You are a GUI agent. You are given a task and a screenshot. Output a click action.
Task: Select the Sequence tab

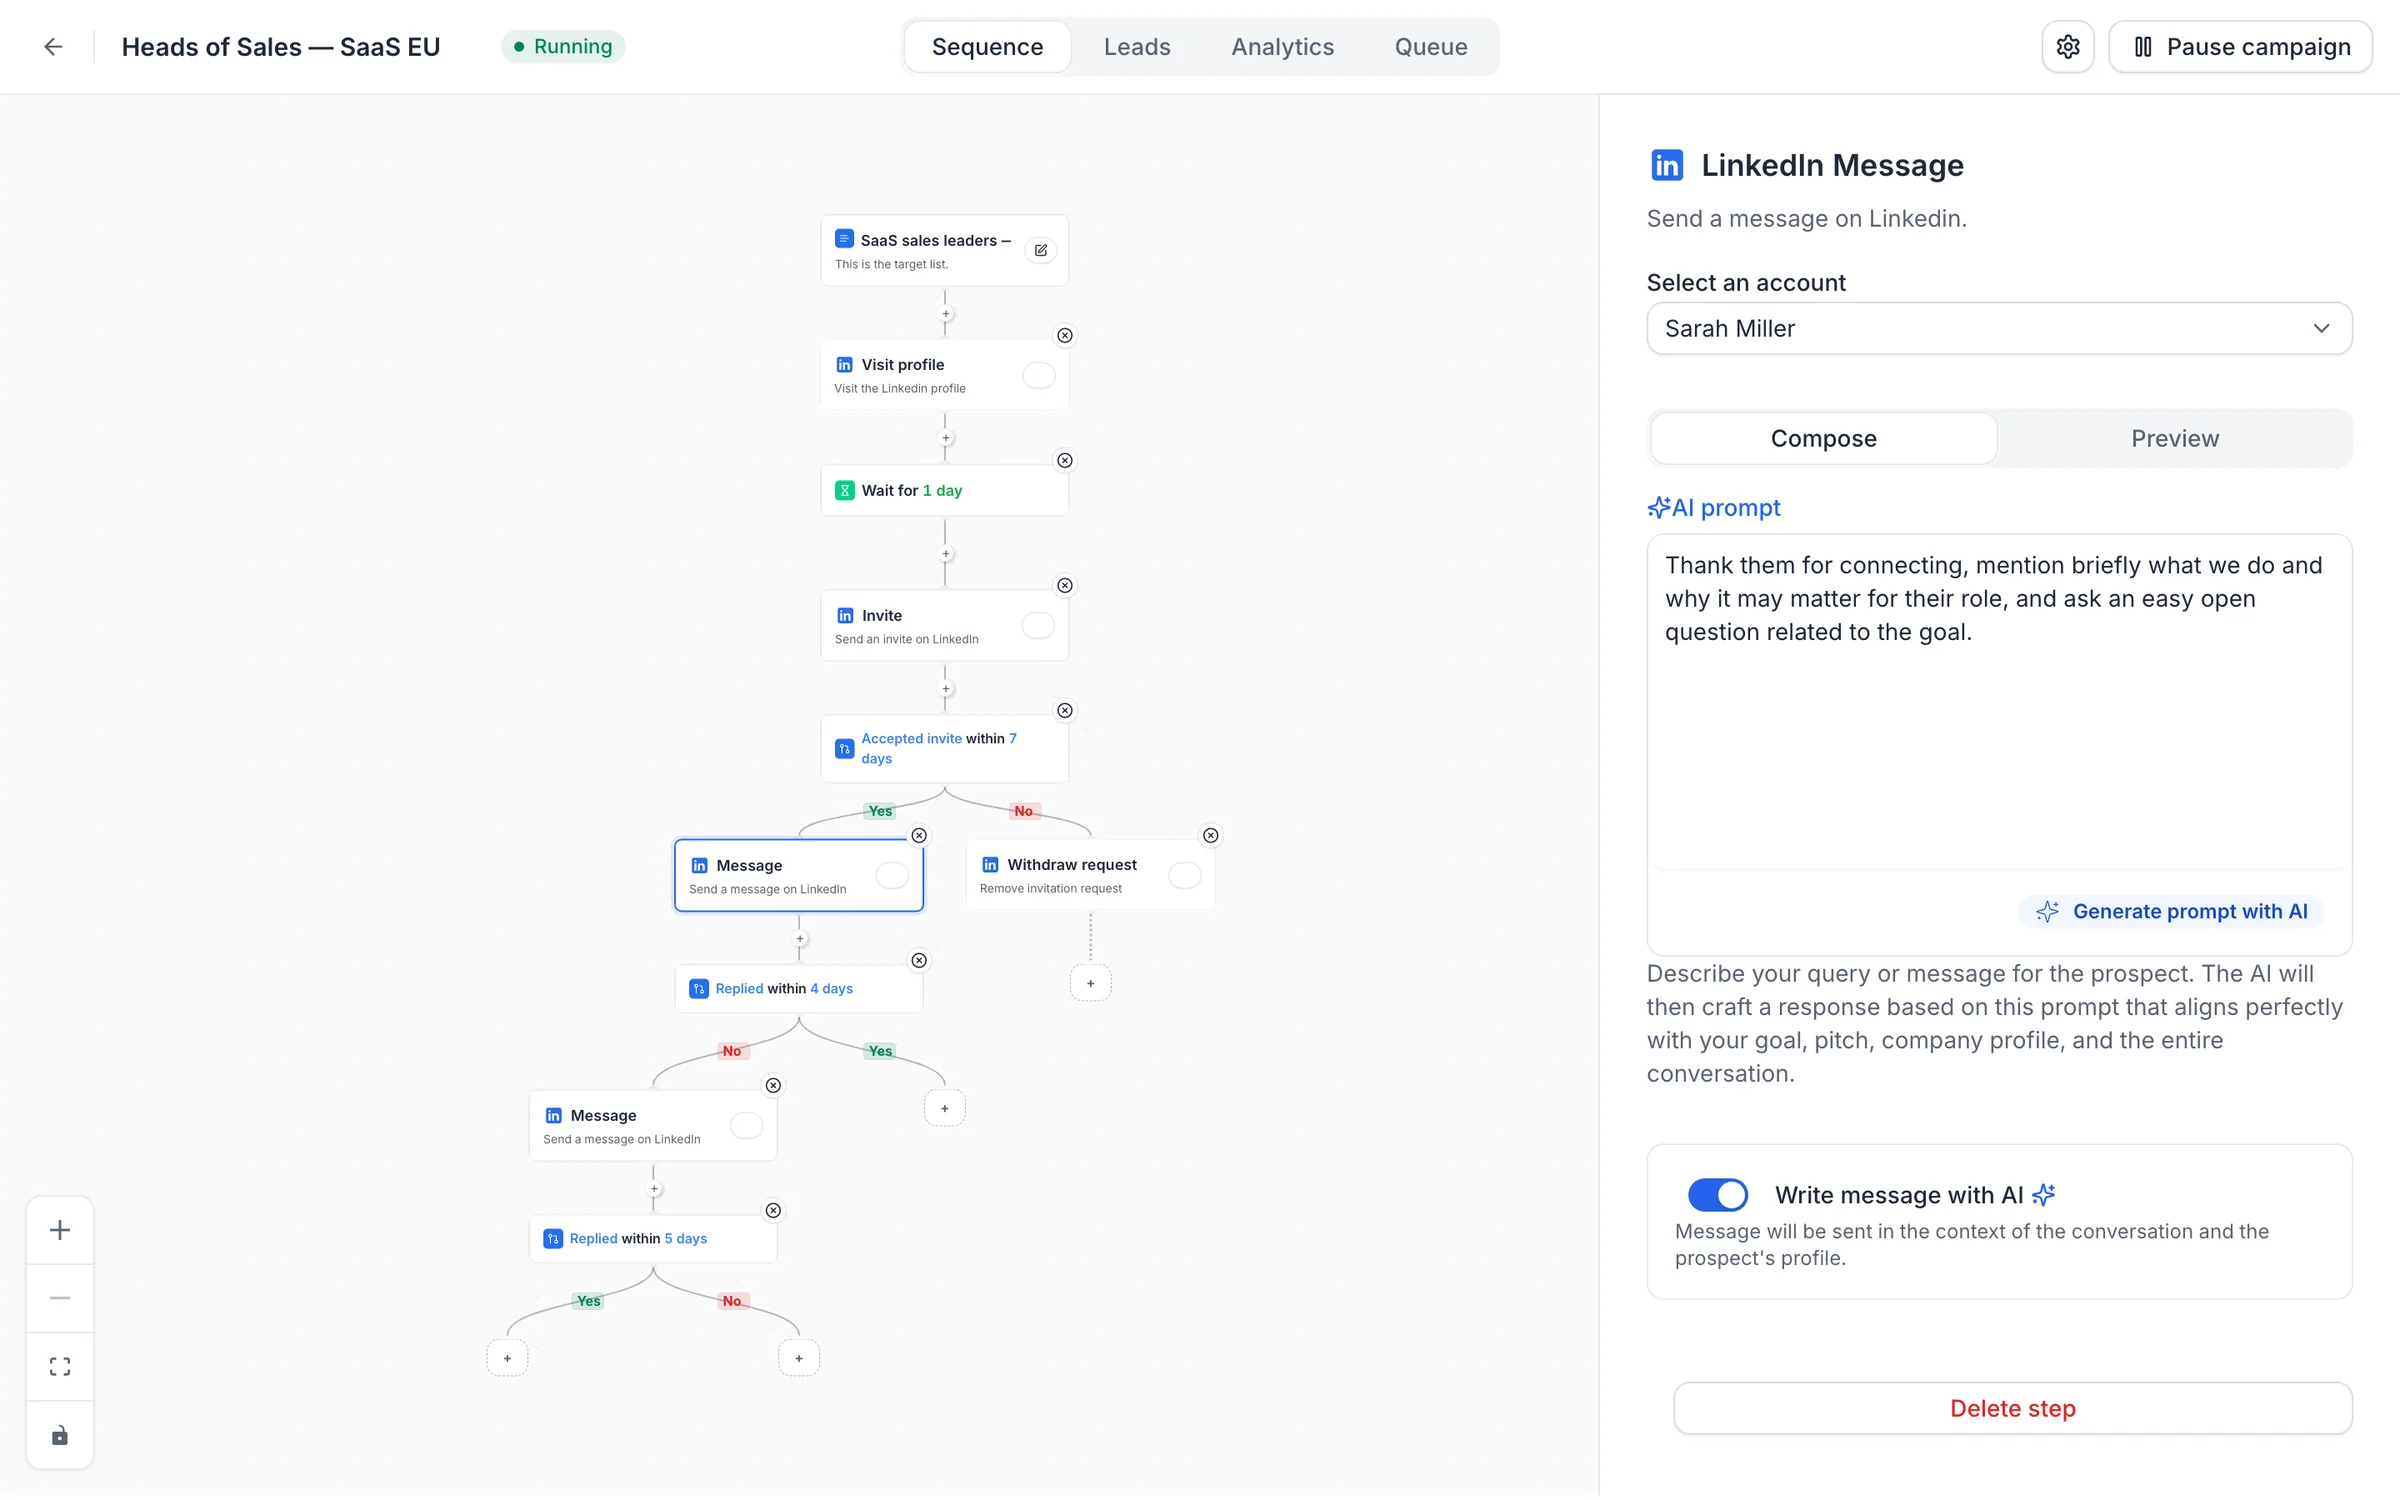click(987, 47)
